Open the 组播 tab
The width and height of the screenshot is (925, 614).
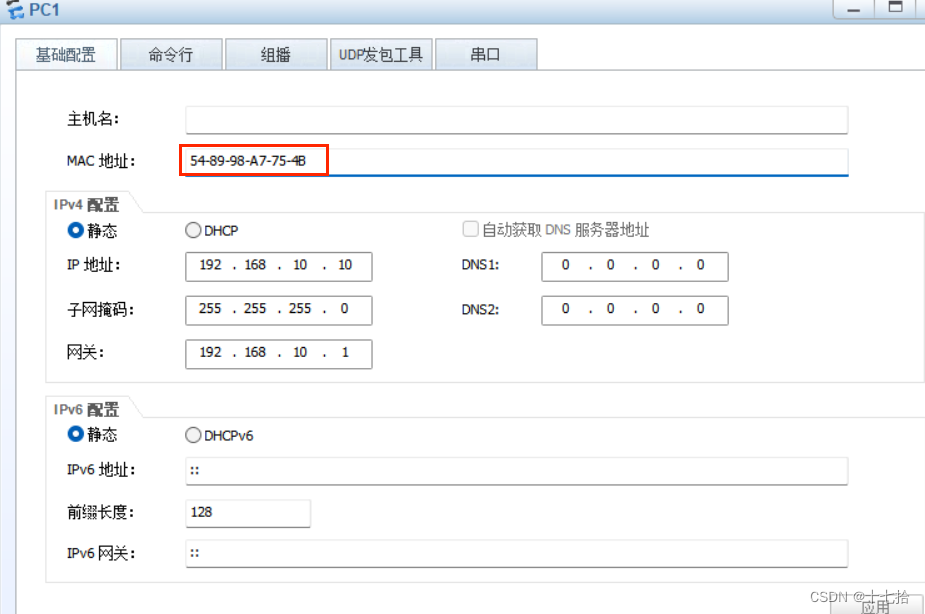click(x=276, y=55)
